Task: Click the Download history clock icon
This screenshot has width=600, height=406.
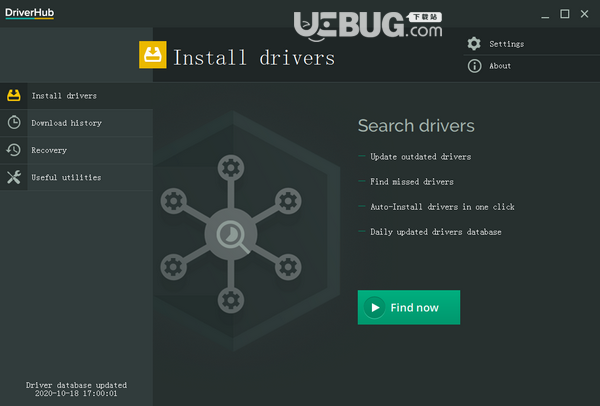Action: pyautogui.click(x=14, y=122)
